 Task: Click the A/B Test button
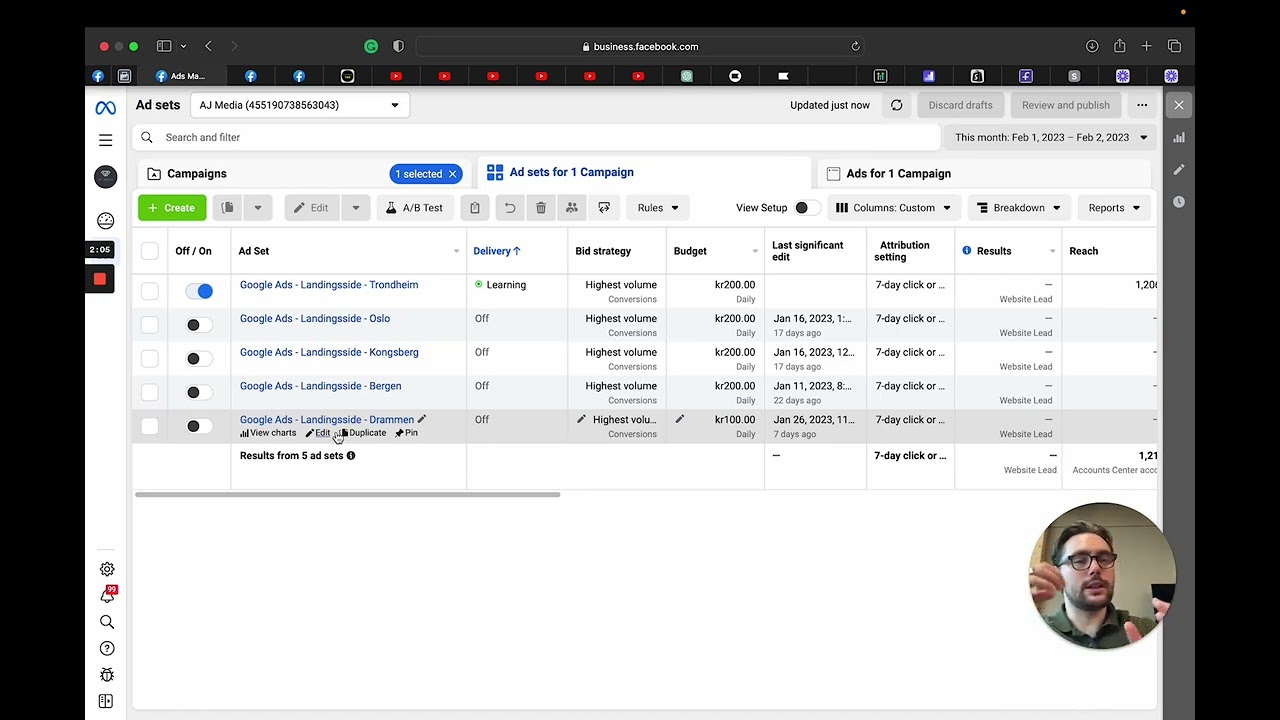[415, 208]
